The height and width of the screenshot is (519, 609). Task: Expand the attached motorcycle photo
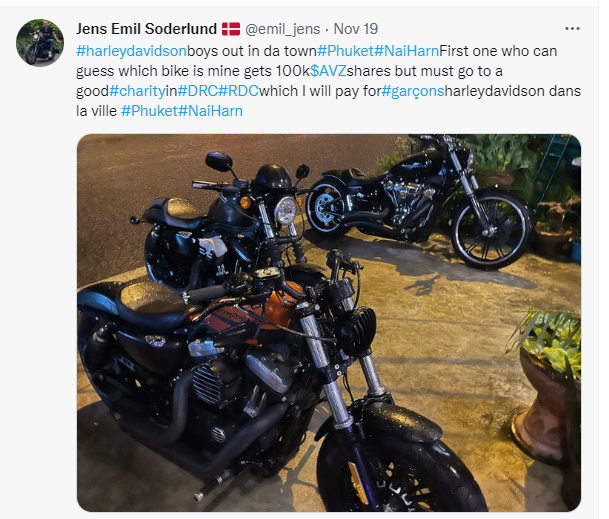pos(328,320)
